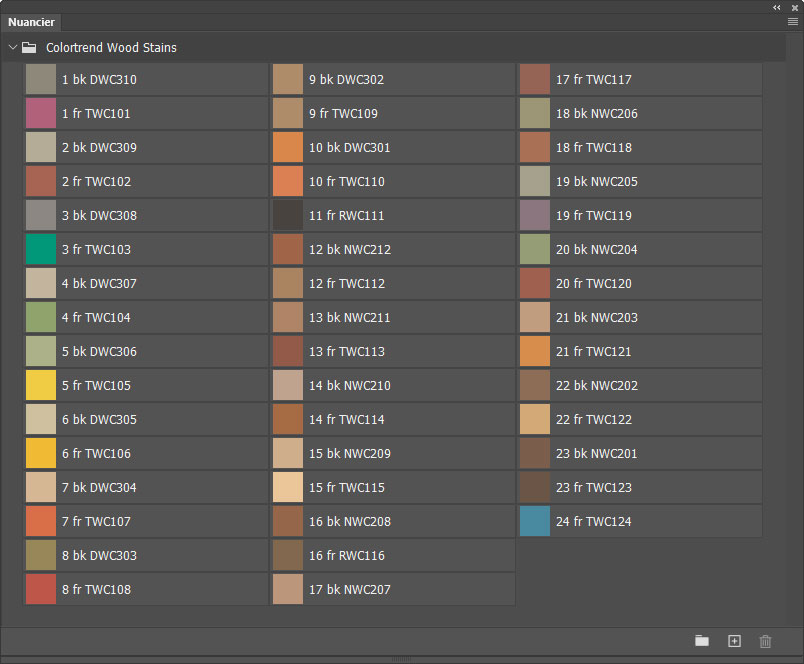Screen dimensions: 804x664
Task: Click the label 12 fr TWC112
Action: click(347, 284)
